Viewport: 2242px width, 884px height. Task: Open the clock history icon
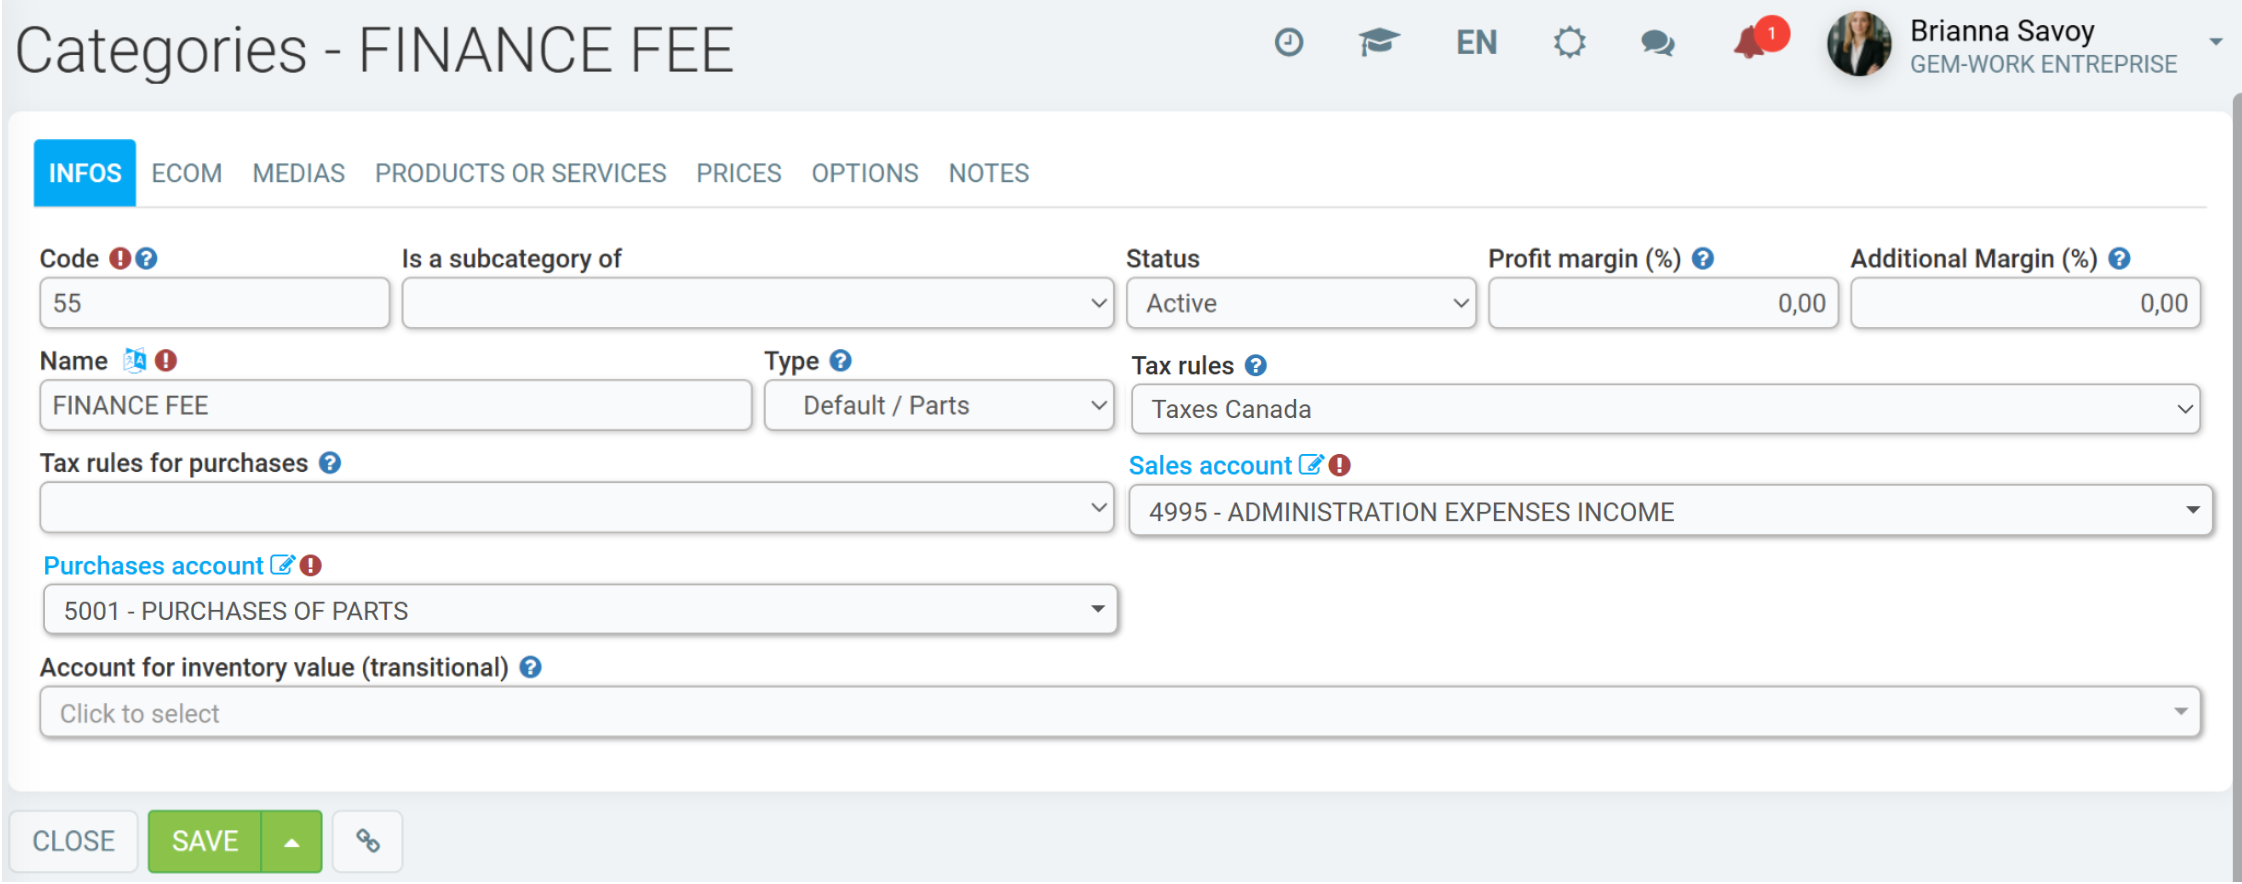click(x=1288, y=42)
